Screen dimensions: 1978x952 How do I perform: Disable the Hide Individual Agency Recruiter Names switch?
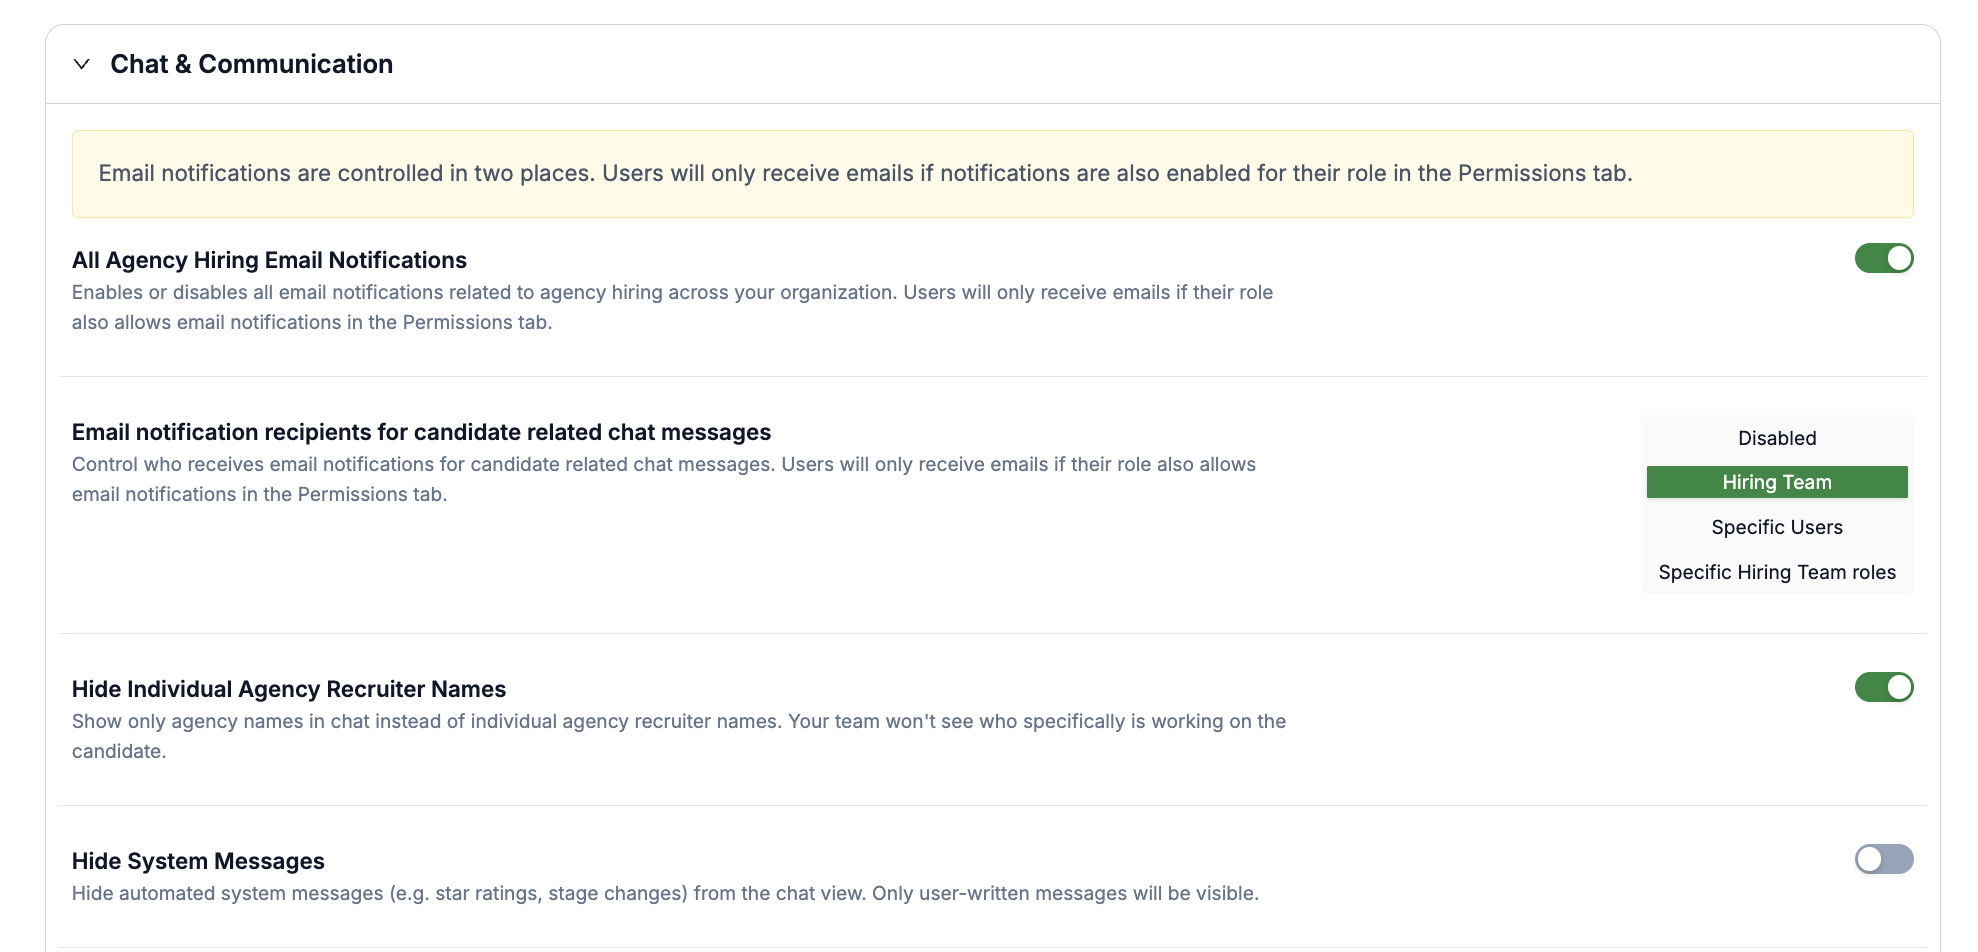pyautogui.click(x=1884, y=687)
